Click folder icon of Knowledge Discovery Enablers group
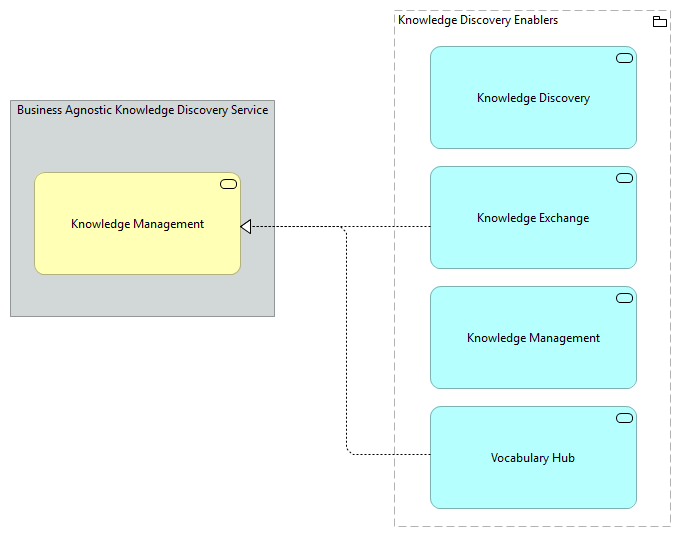Image resolution: width=681 pixels, height=537 pixels. (660, 21)
